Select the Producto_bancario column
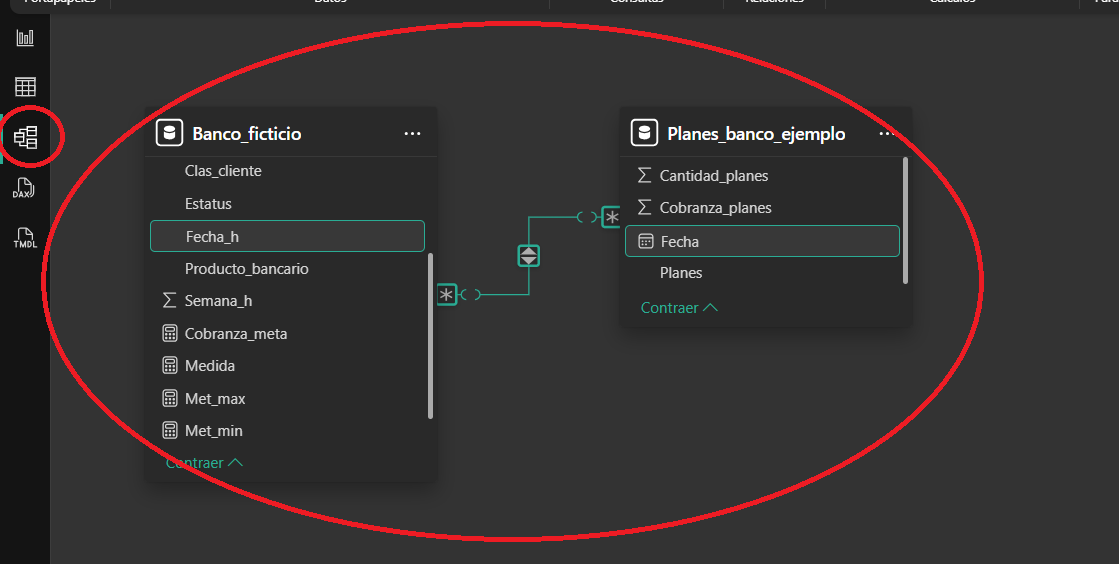This screenshot has height=564, width=1119. [246, 269]
